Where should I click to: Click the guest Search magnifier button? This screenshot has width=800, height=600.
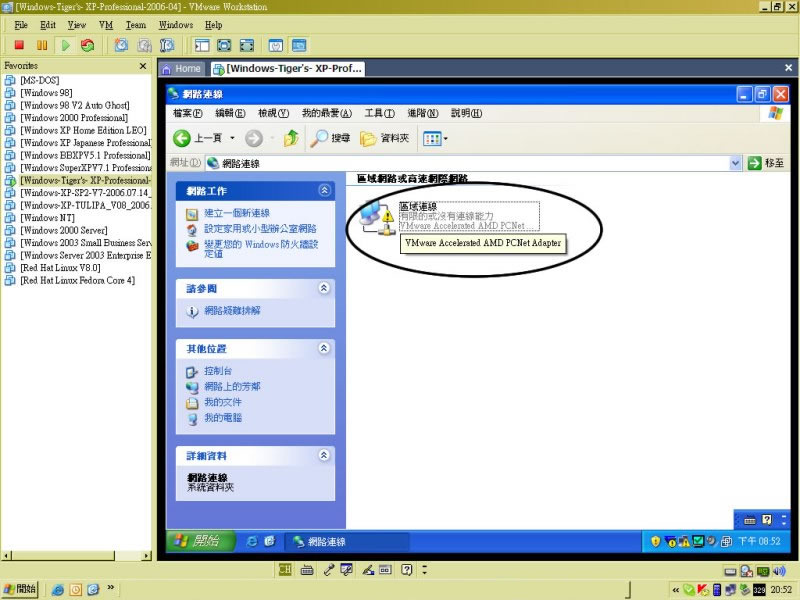click(330, 138)
